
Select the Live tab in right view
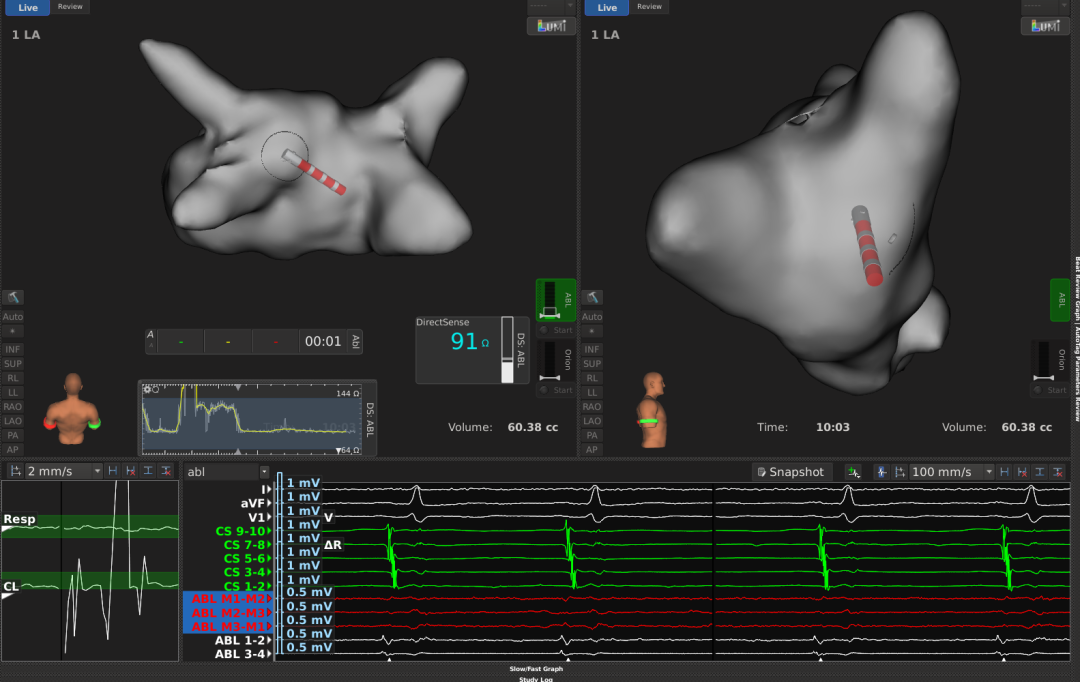[x=607, y=7]
